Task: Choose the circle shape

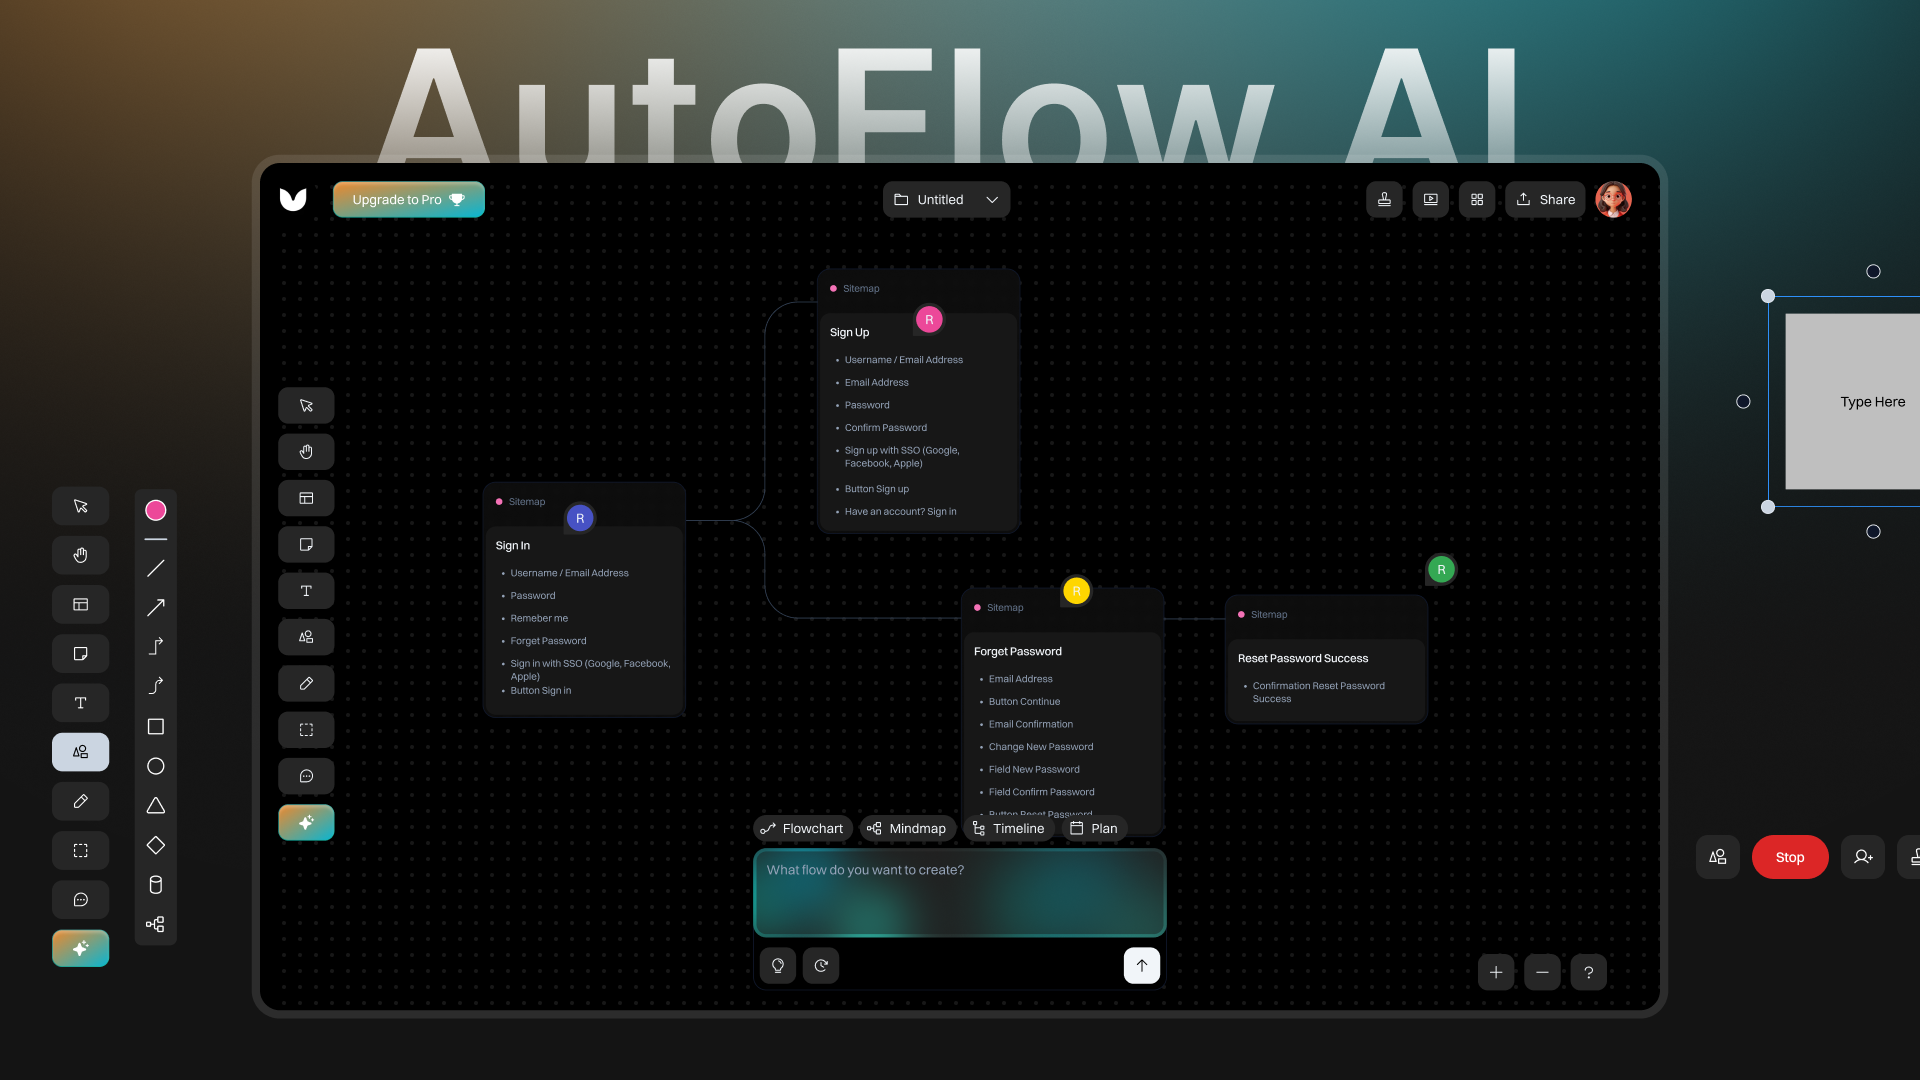Action: [156, 766]
